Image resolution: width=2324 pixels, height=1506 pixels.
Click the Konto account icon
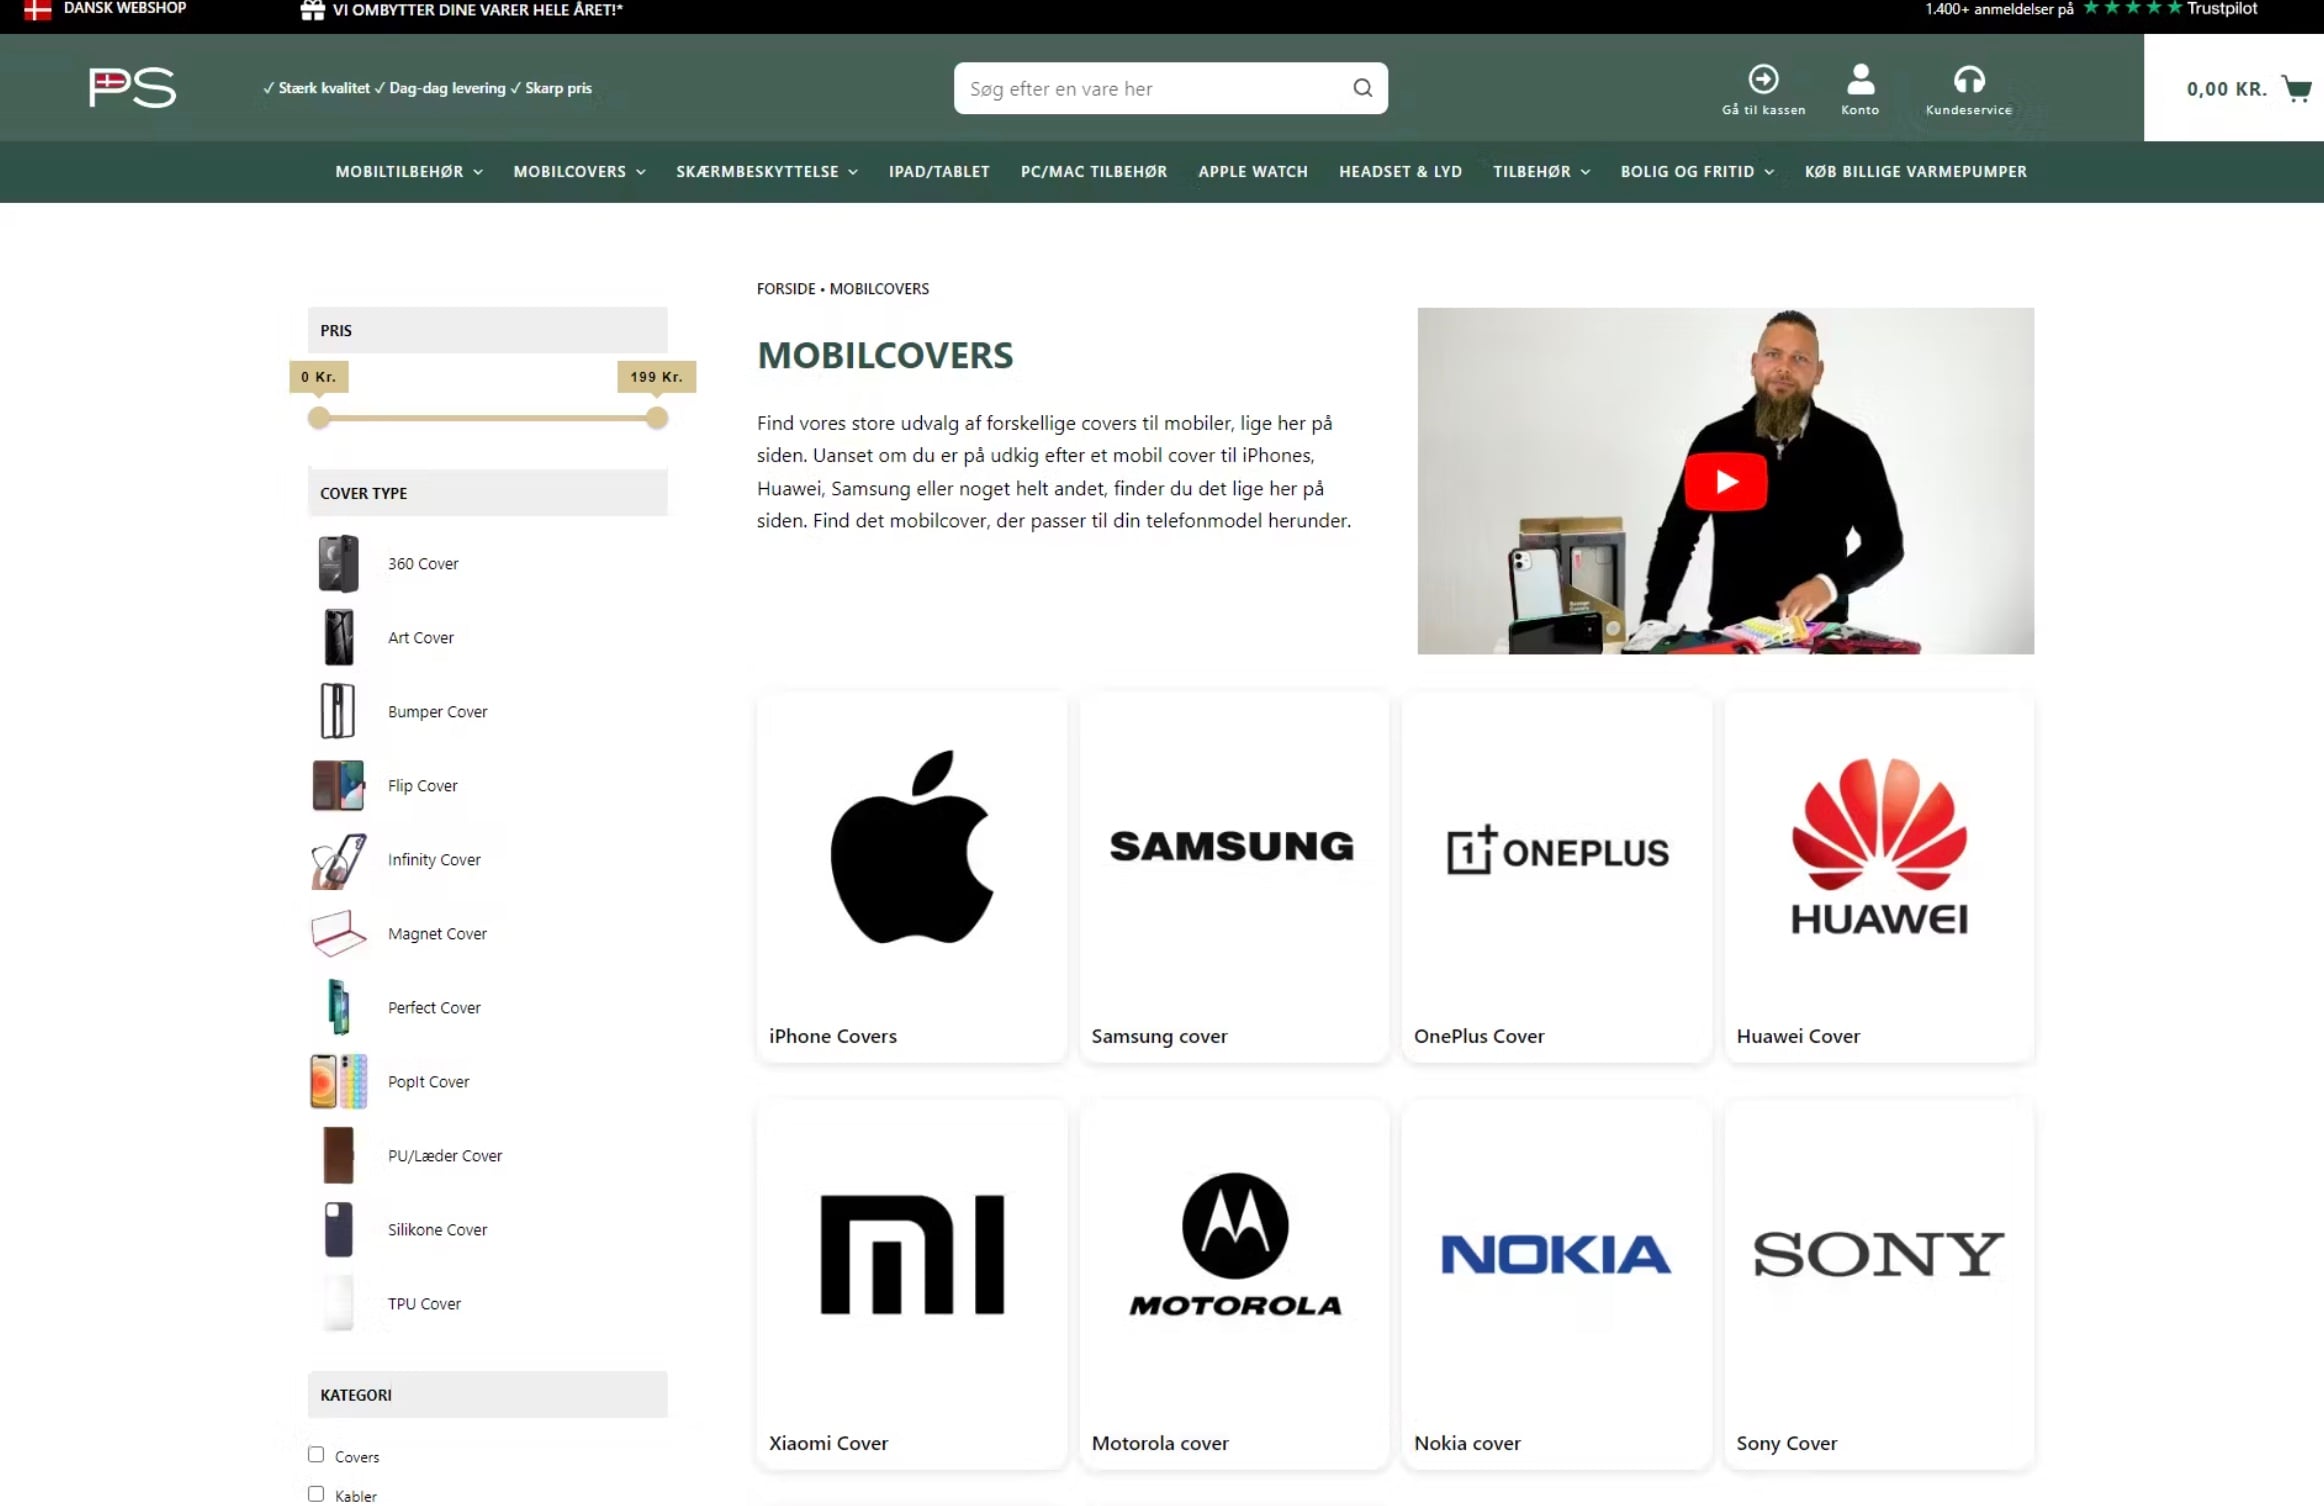1860,79
